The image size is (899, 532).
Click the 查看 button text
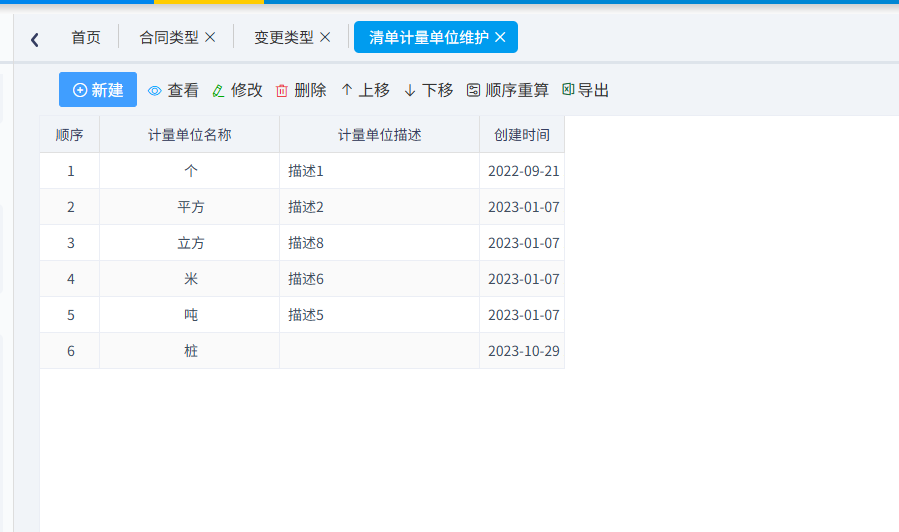(x=183, y=90)
